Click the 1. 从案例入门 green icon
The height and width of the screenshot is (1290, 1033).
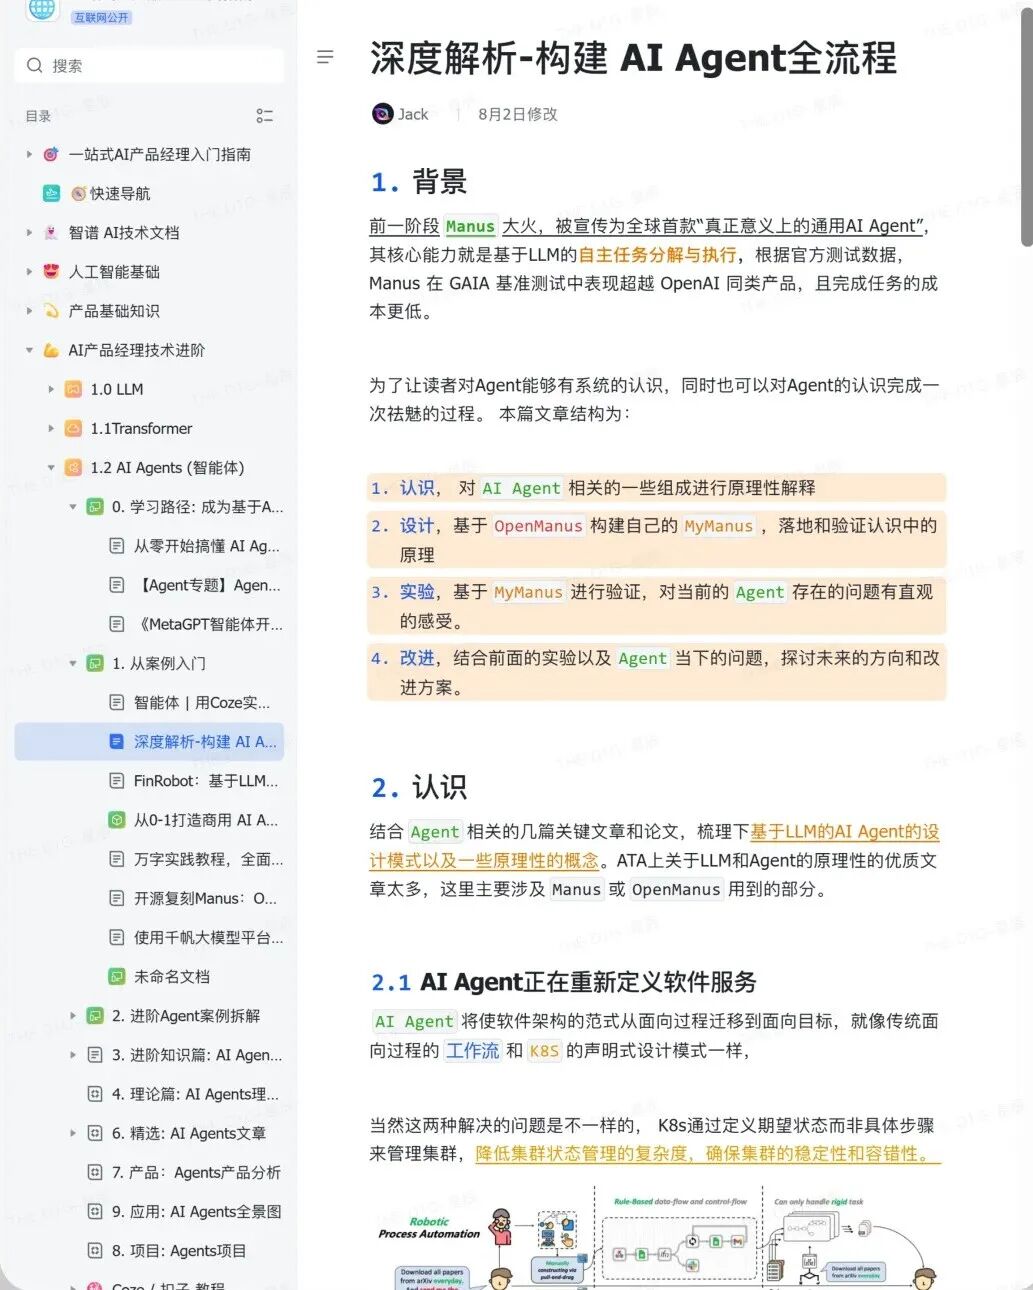95,663
